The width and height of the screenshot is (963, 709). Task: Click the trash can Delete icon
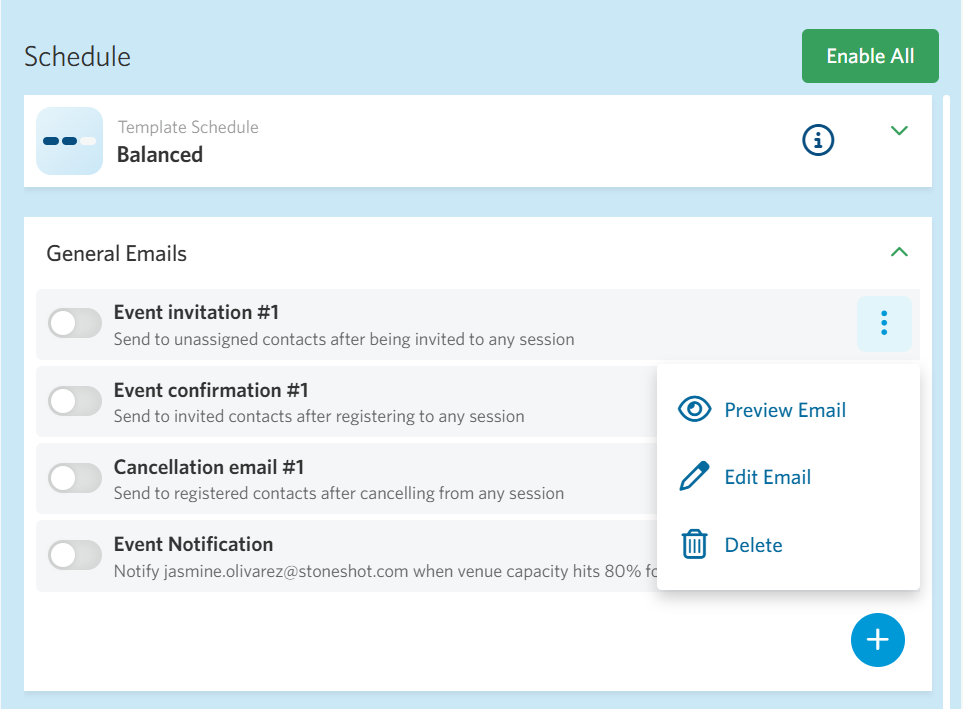pos(694,545)
